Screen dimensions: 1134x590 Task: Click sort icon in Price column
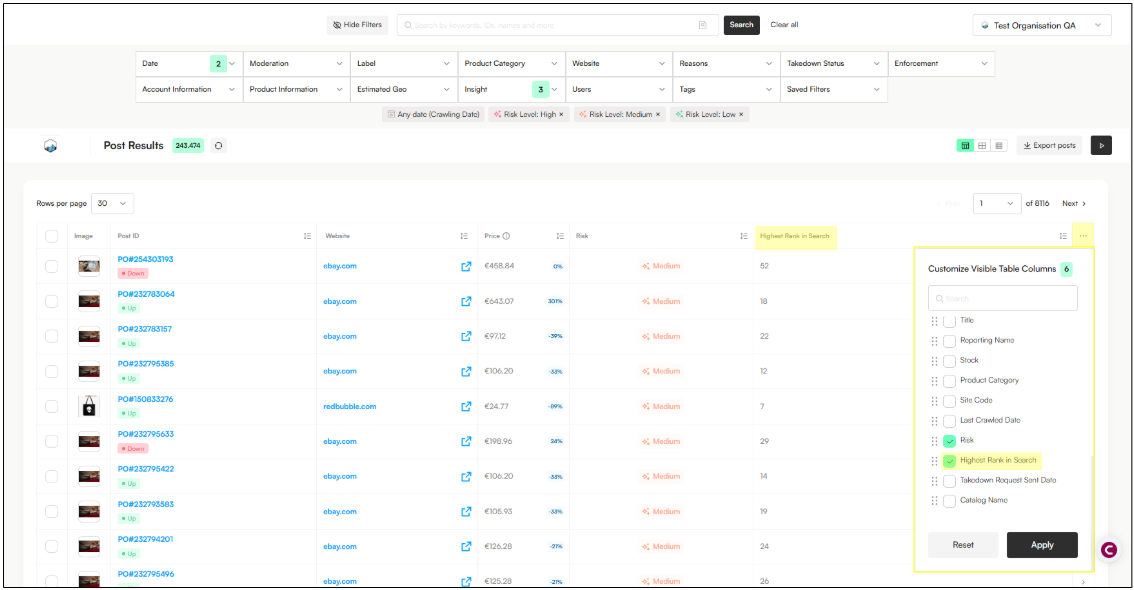coord(560,236)
